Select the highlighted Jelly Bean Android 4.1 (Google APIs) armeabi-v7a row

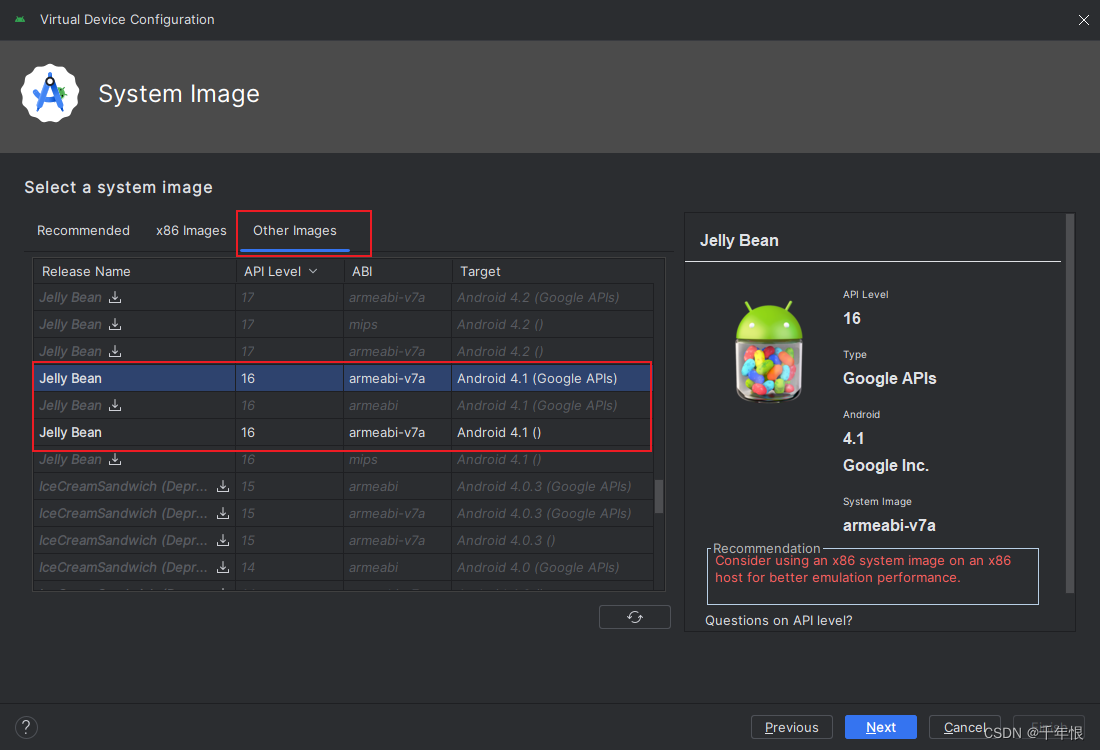click(x=343, y=378)
